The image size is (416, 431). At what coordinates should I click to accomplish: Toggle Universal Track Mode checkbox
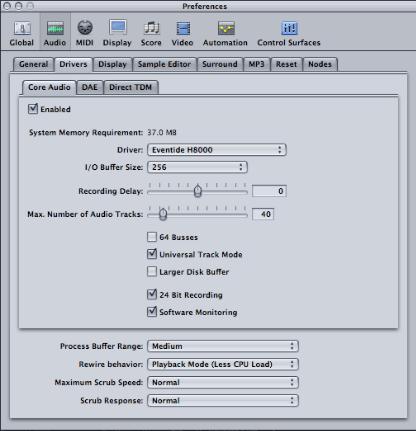tap(152, 254)
